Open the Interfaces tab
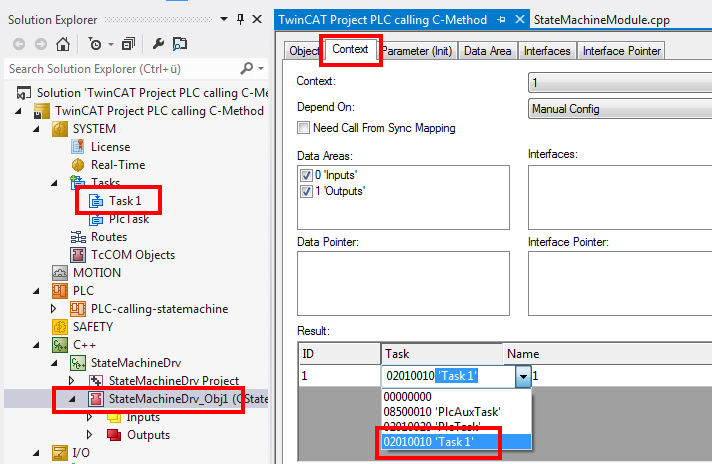This screenshot has width=712, height=464. tap(547, 51)
